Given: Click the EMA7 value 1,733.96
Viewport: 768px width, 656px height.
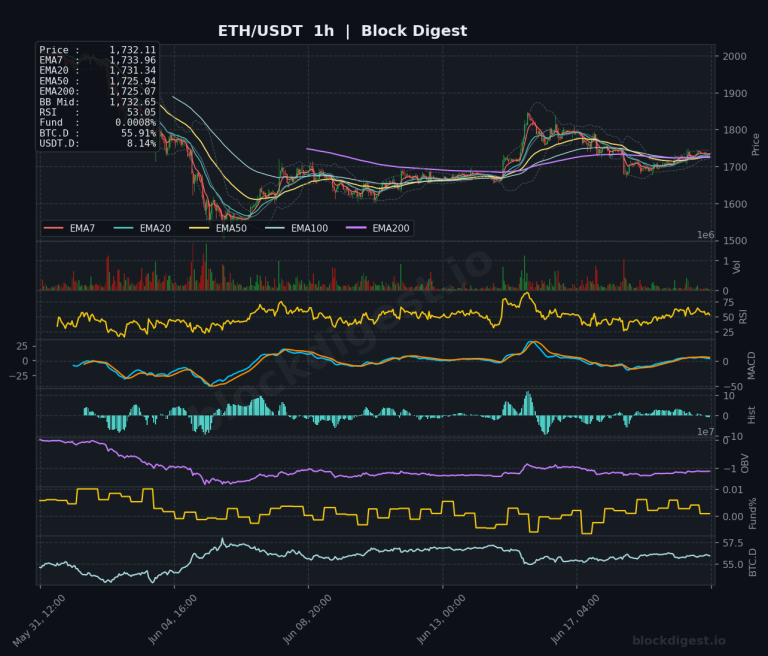Looking at the screenshot, I should [x=132, y=60].
